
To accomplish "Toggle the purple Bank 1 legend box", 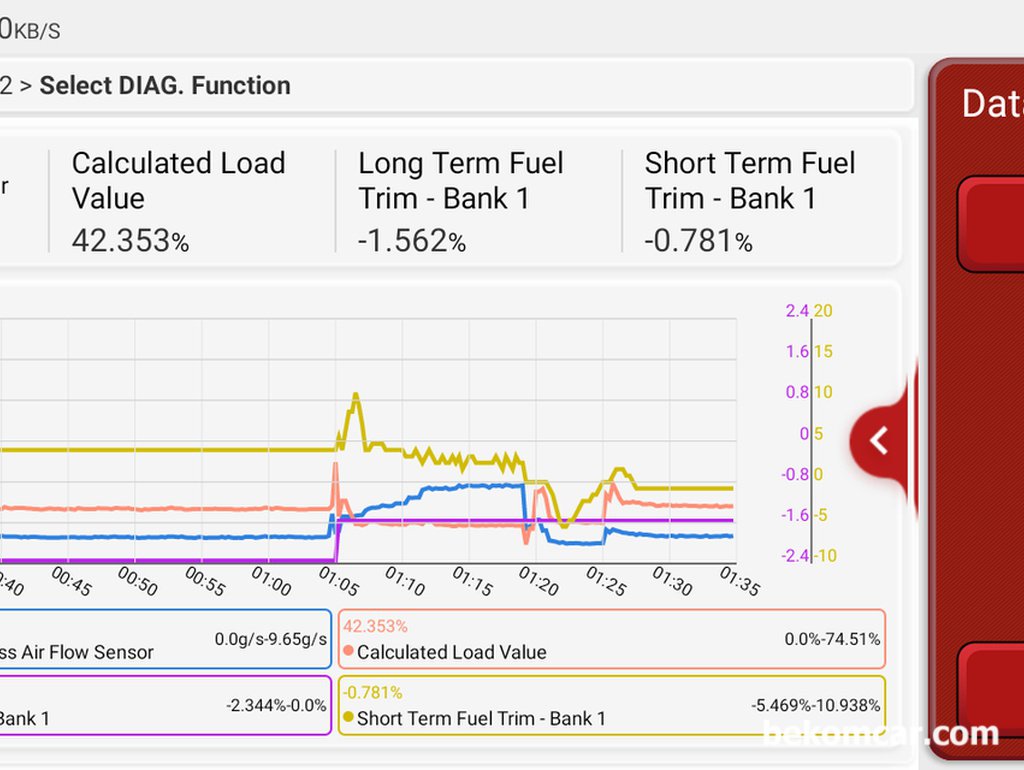I will point(165,705).
